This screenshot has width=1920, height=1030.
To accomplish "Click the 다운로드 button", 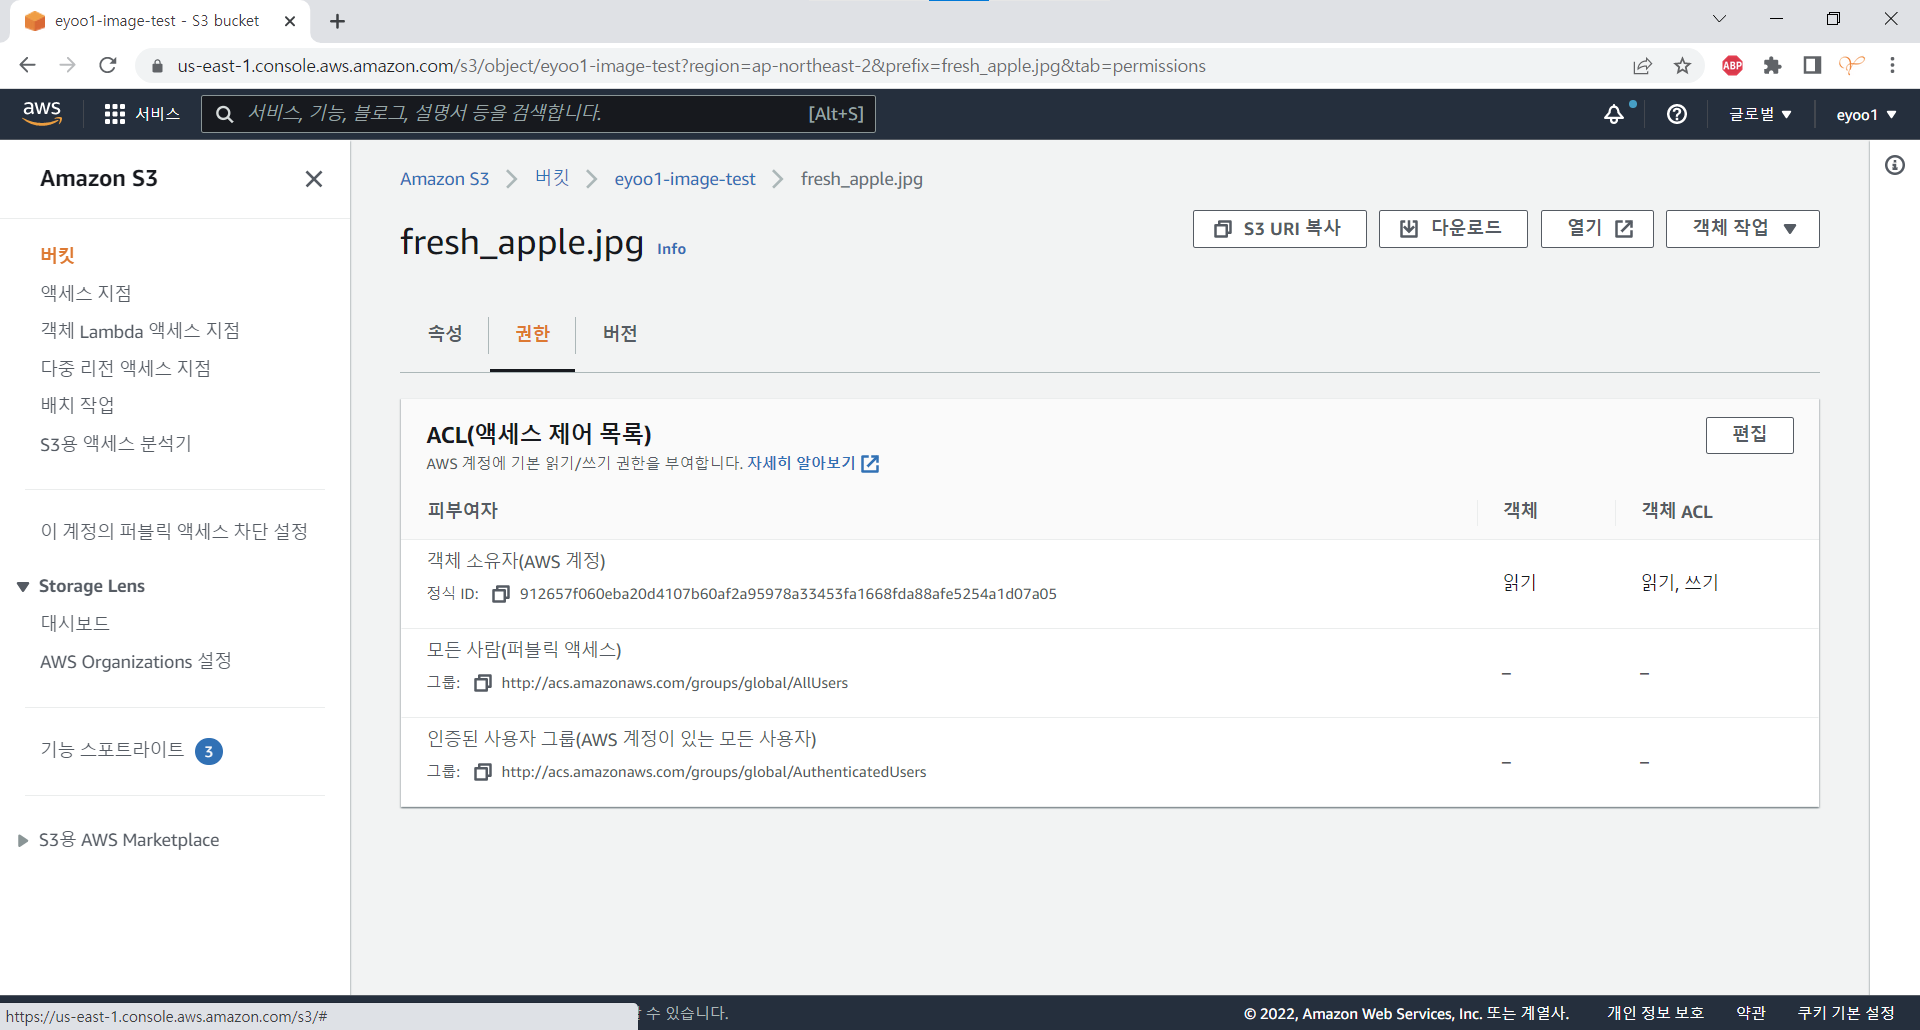I will [x=1453, y=229].
